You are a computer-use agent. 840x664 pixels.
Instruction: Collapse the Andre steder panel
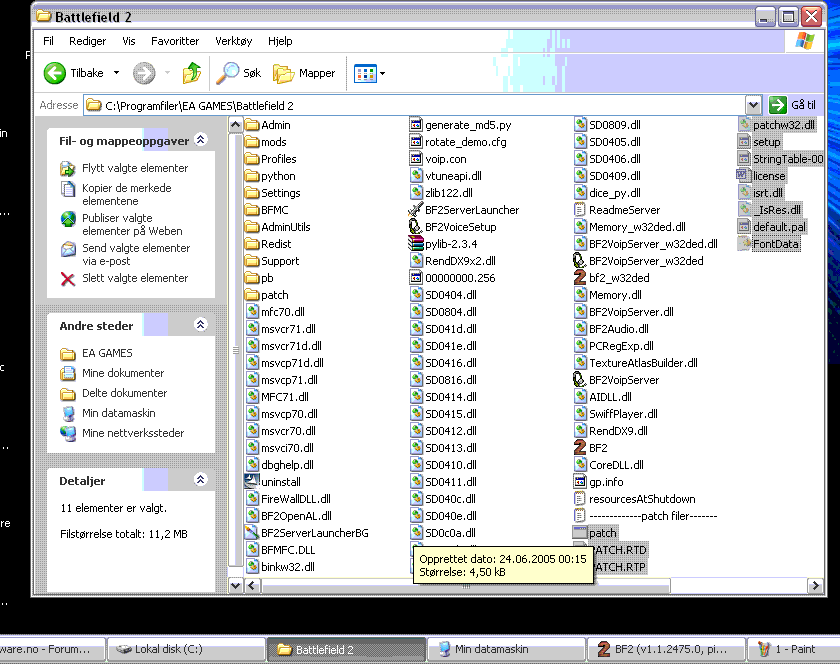pos(200,325)
